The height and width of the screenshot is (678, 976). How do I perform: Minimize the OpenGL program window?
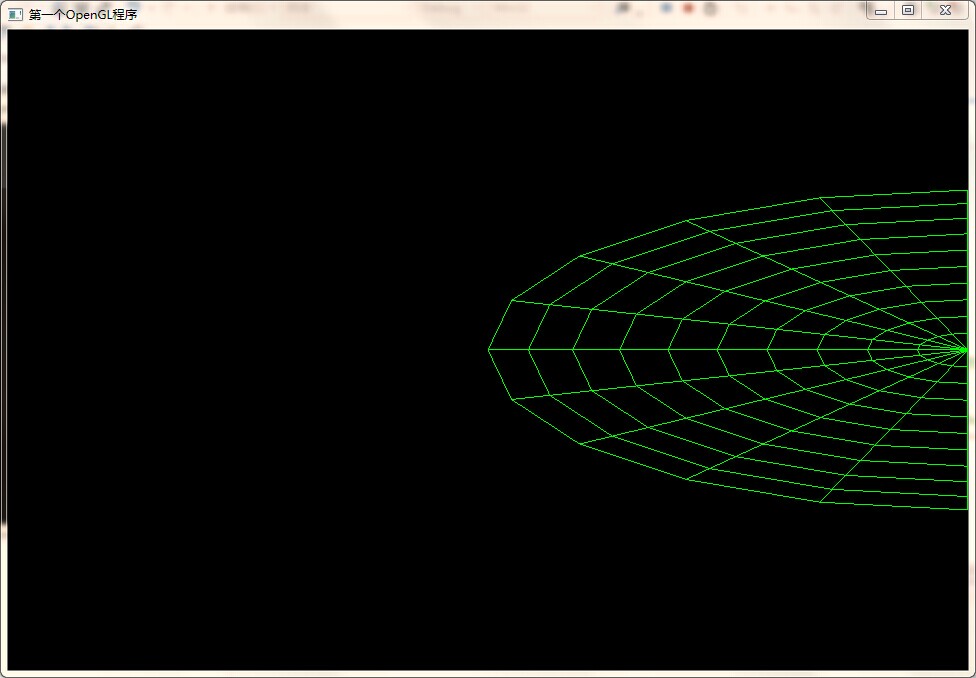click(x=881, y=11)
